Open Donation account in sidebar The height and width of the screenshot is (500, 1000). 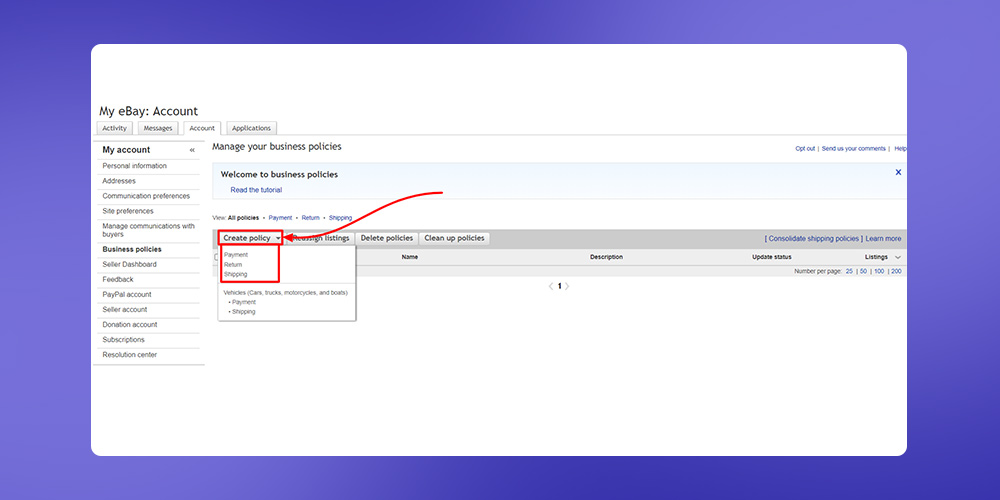click(x=130, y=325)
